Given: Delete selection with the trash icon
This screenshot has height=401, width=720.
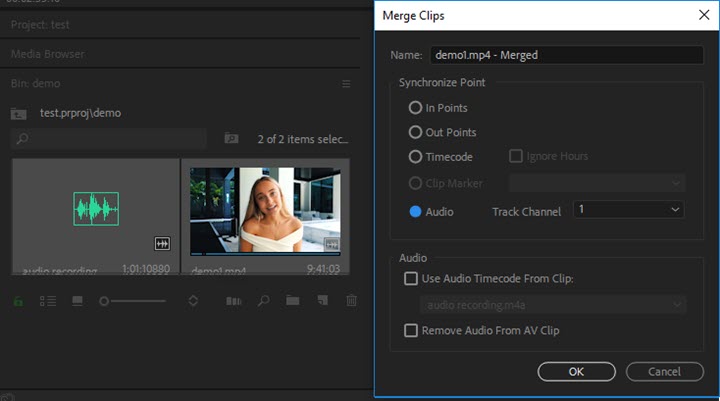Looking at the screenshot, I should (x=351, y=300).
